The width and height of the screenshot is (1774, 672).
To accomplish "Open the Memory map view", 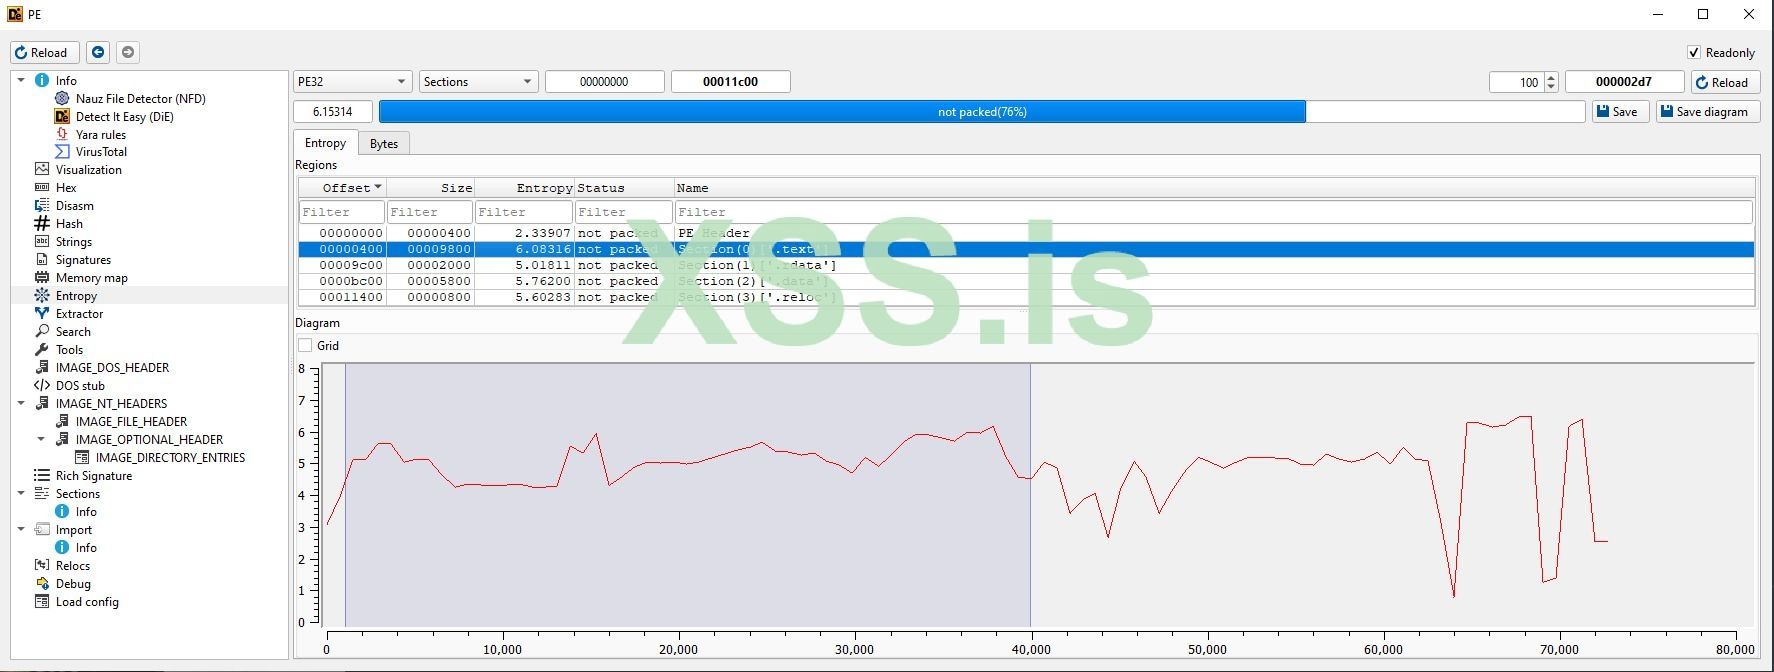I will point(91,278).
